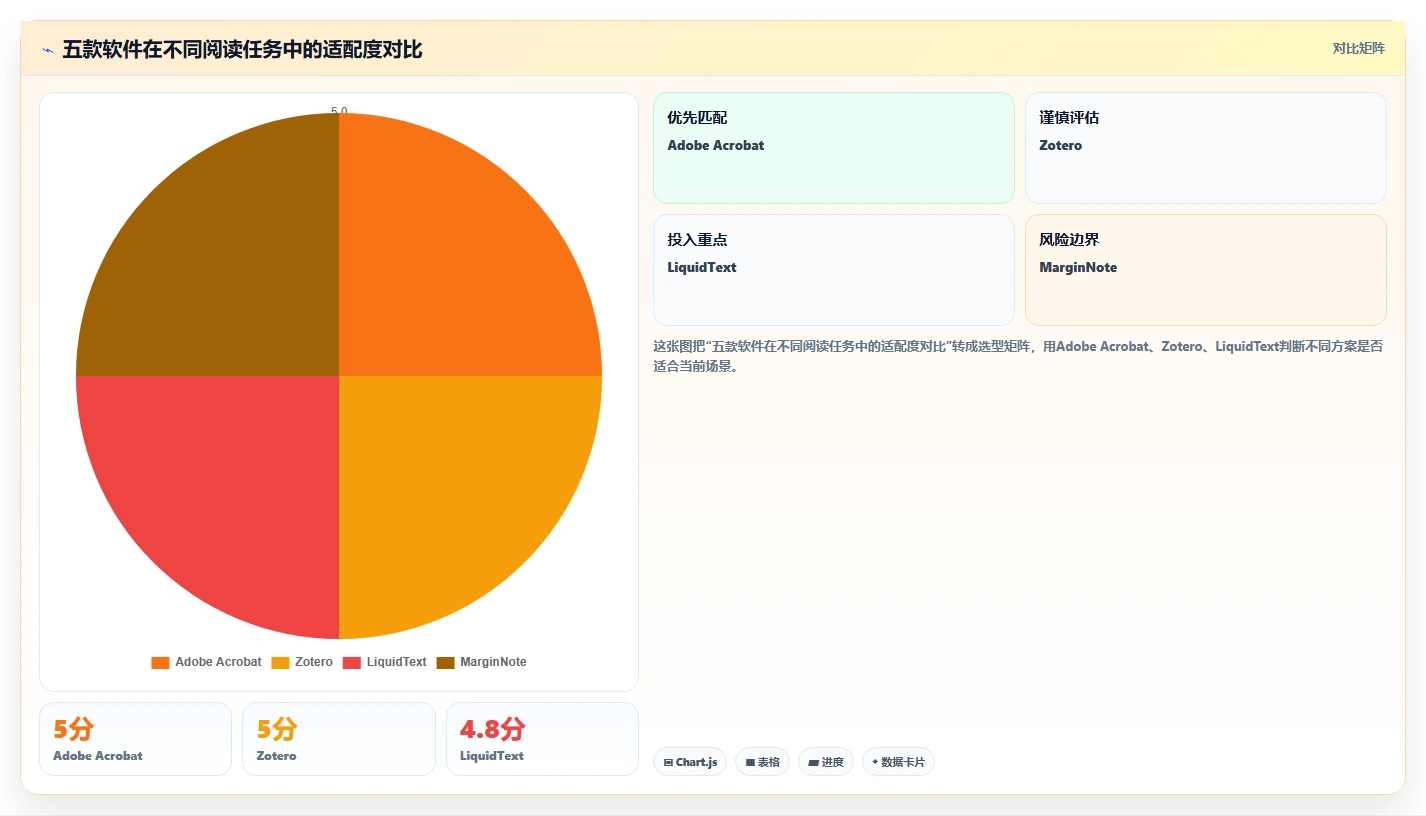1426x816 pixels.
Task: Click the icon before the page title
Action: tap(47, 50)
